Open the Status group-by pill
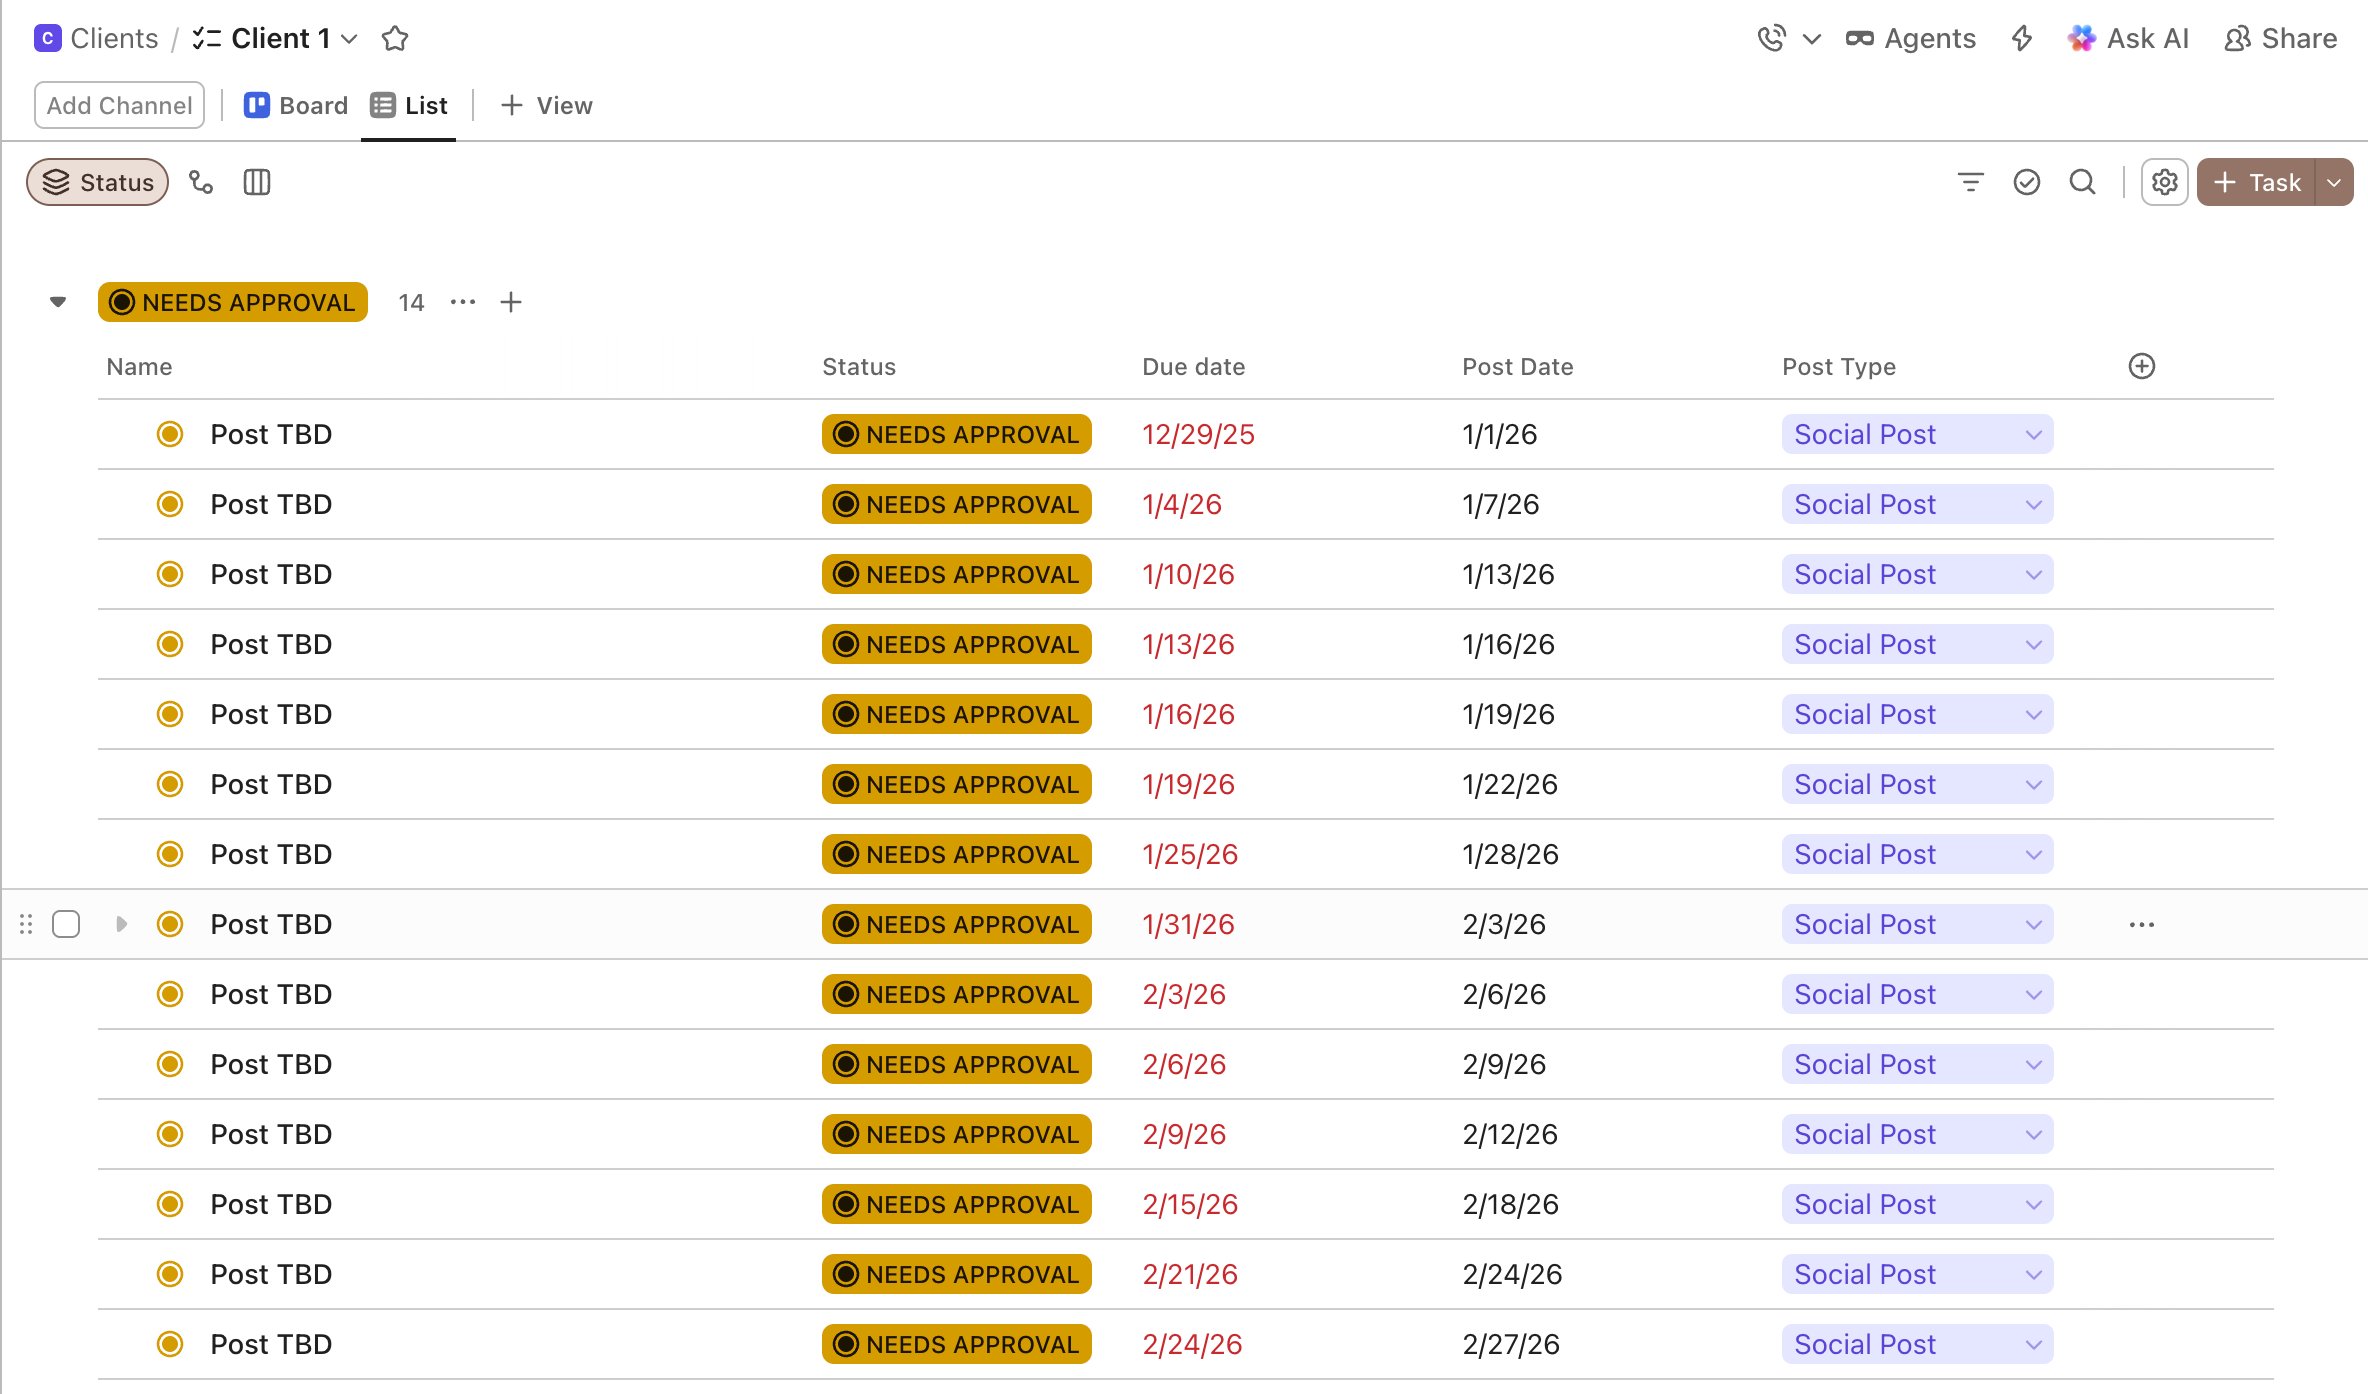Image resolution: width=2368 pixels, height=1394 pixels. [x=97, y=182]
